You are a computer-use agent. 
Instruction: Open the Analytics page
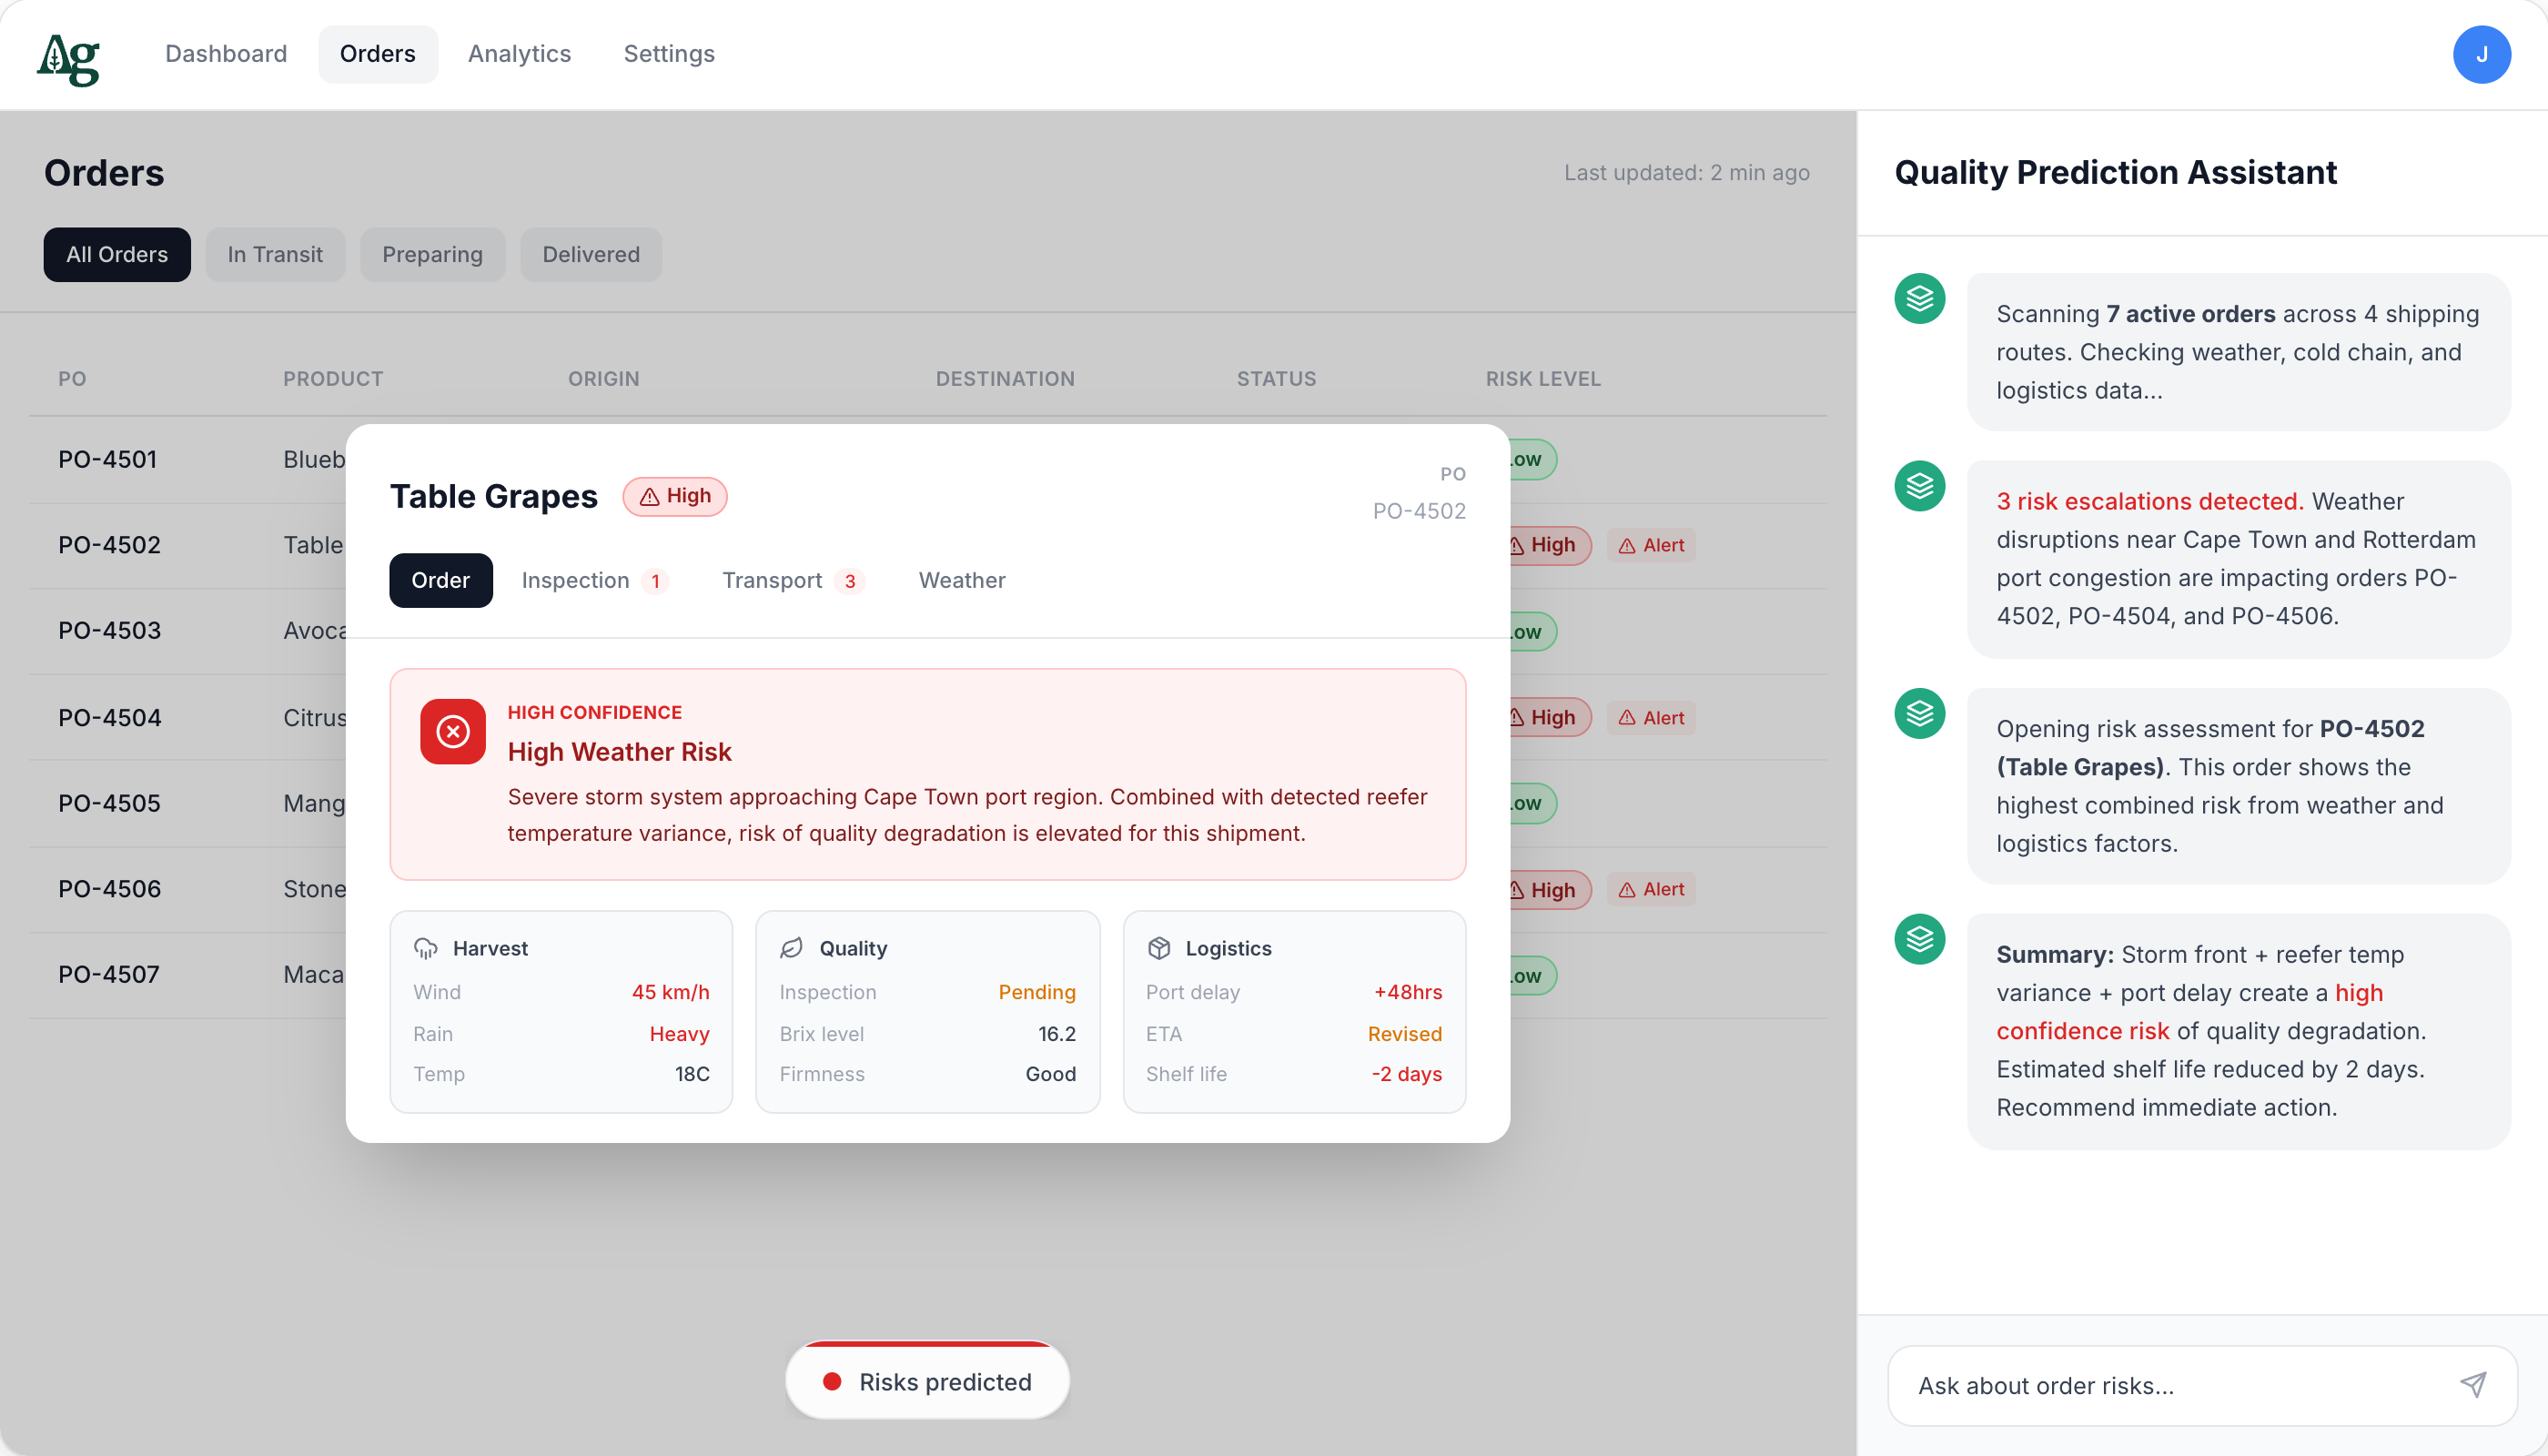pyautogui.click(x=519, y=54)
